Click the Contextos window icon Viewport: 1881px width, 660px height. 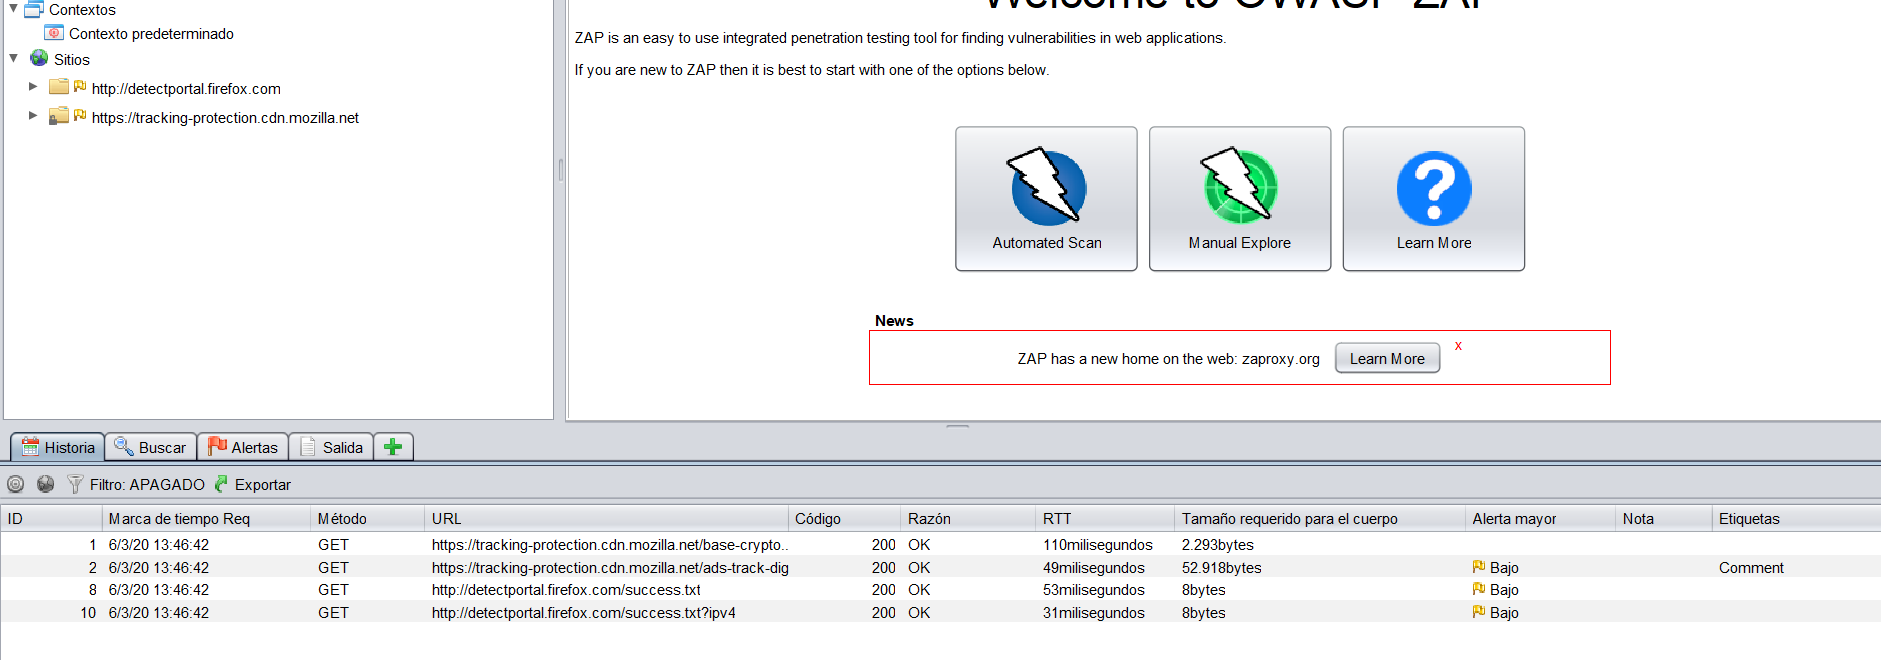pos(34,9)
